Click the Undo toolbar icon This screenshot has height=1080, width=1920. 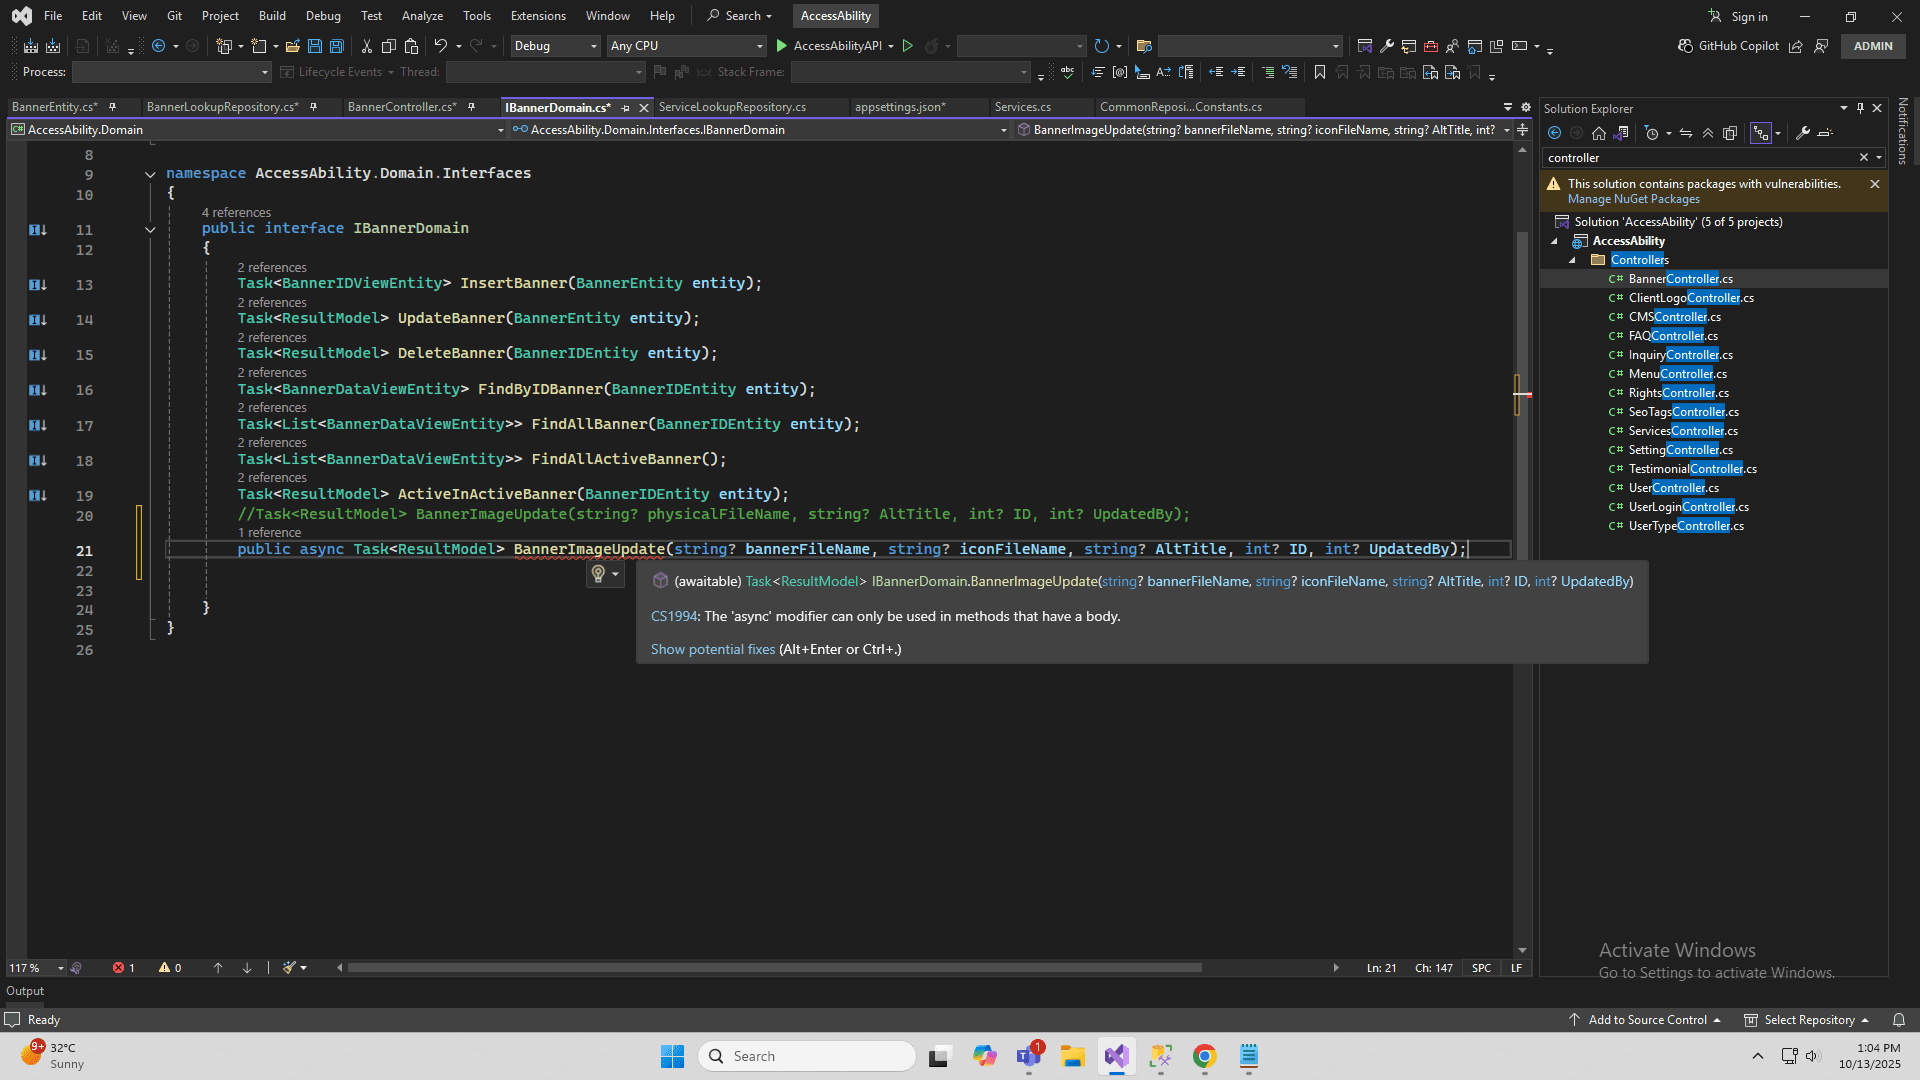(x=440, y=46)
